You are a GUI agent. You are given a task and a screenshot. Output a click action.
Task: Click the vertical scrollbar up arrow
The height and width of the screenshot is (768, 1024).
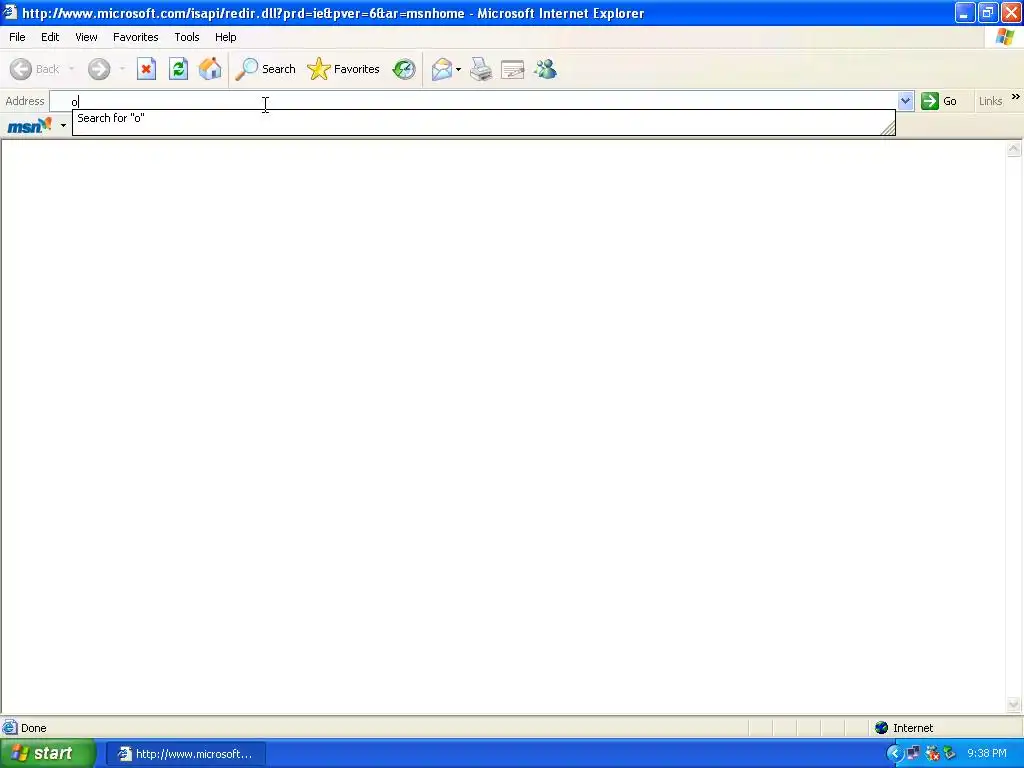pyautogui.click(x=1014, y=150)
